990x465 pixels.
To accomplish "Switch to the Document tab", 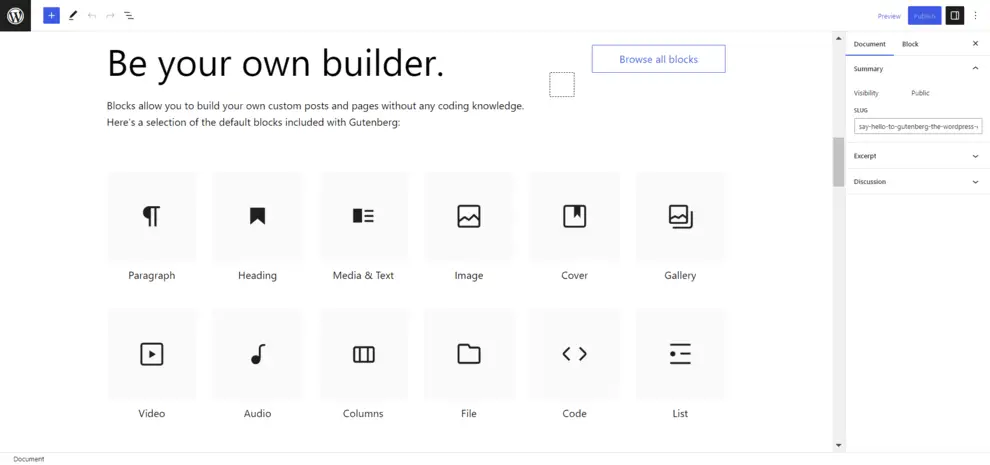I will point(869,44).
